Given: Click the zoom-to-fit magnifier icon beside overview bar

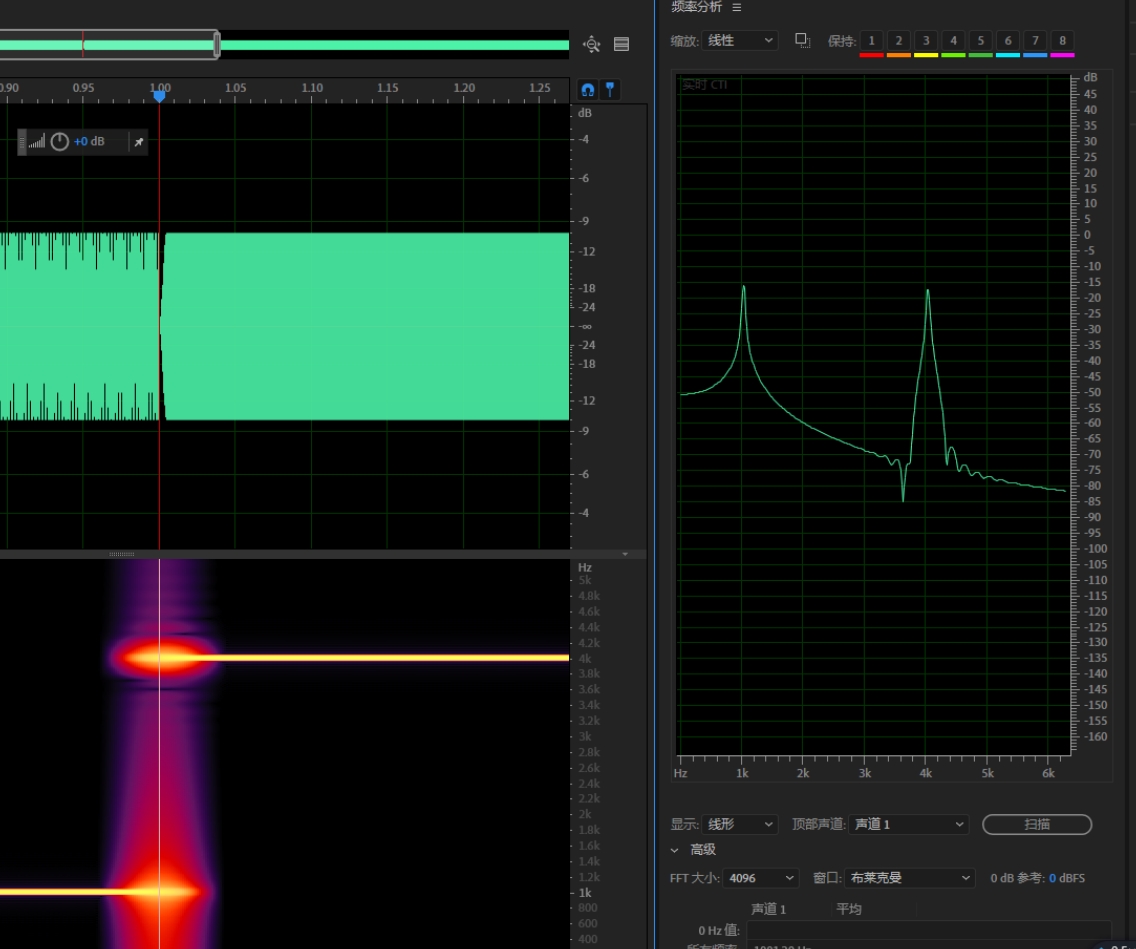Looking at the screenshot, I should coord(591,44).
